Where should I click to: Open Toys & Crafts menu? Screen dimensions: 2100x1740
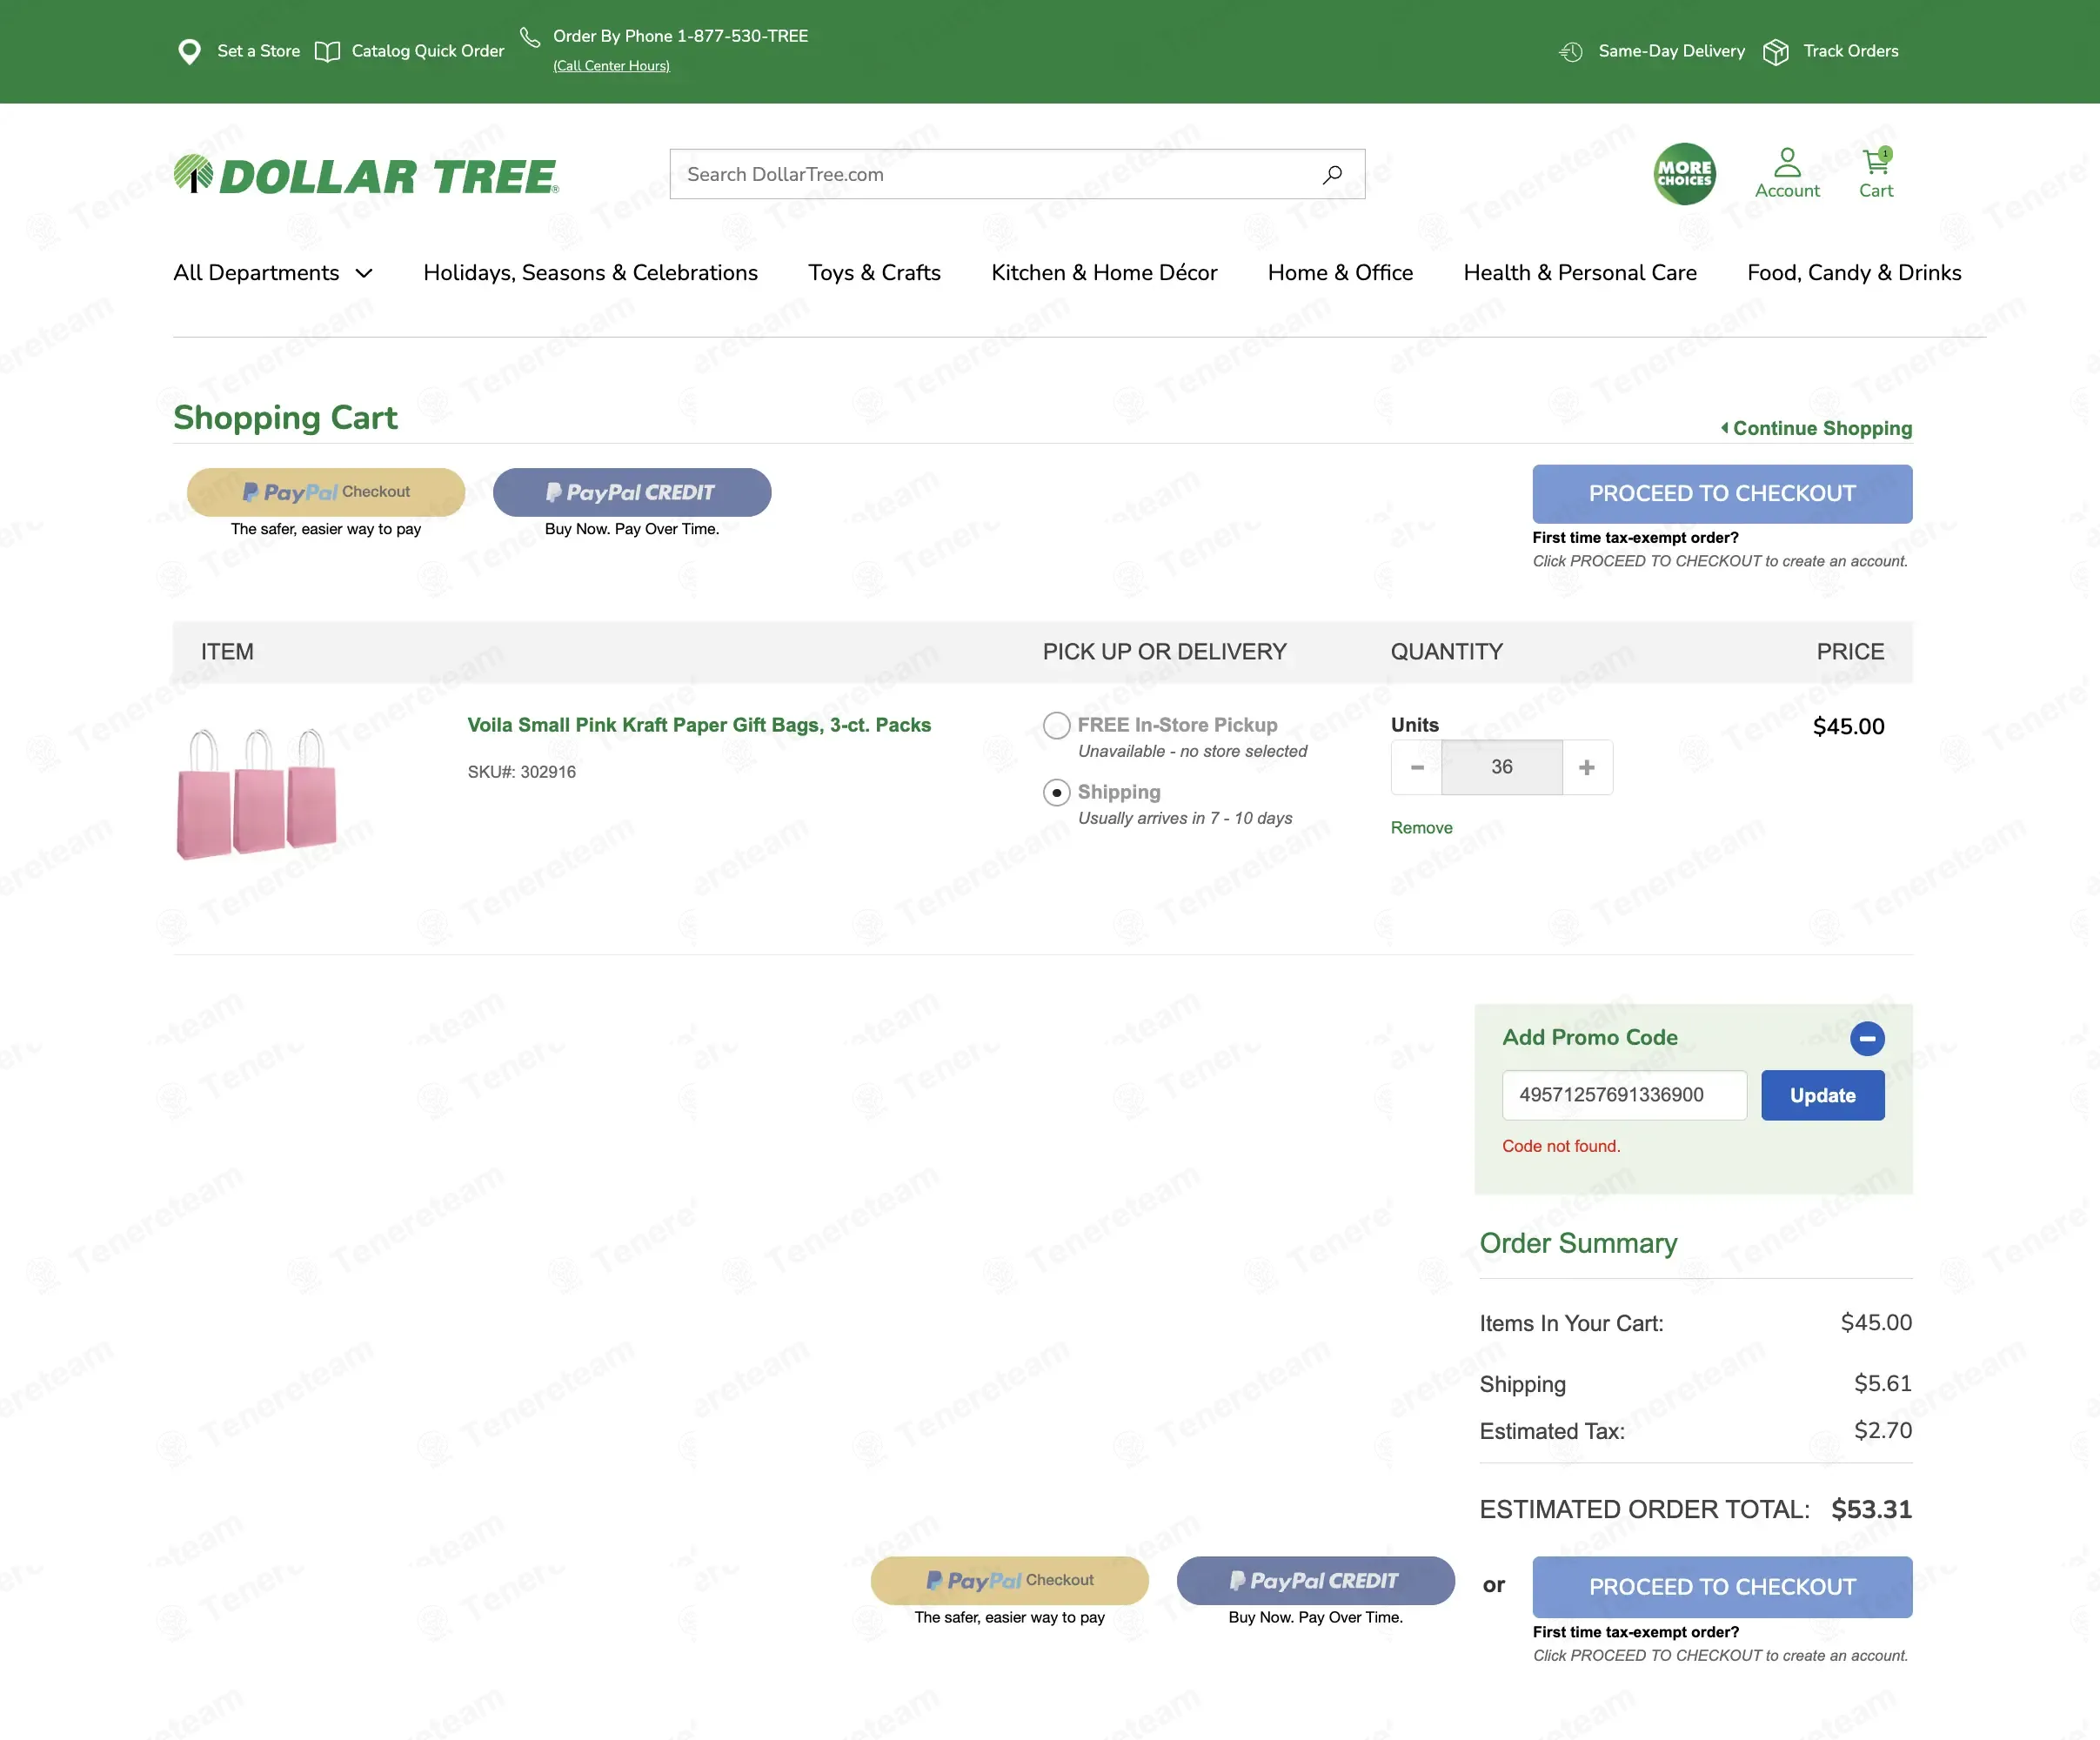[x=874, y=273]
